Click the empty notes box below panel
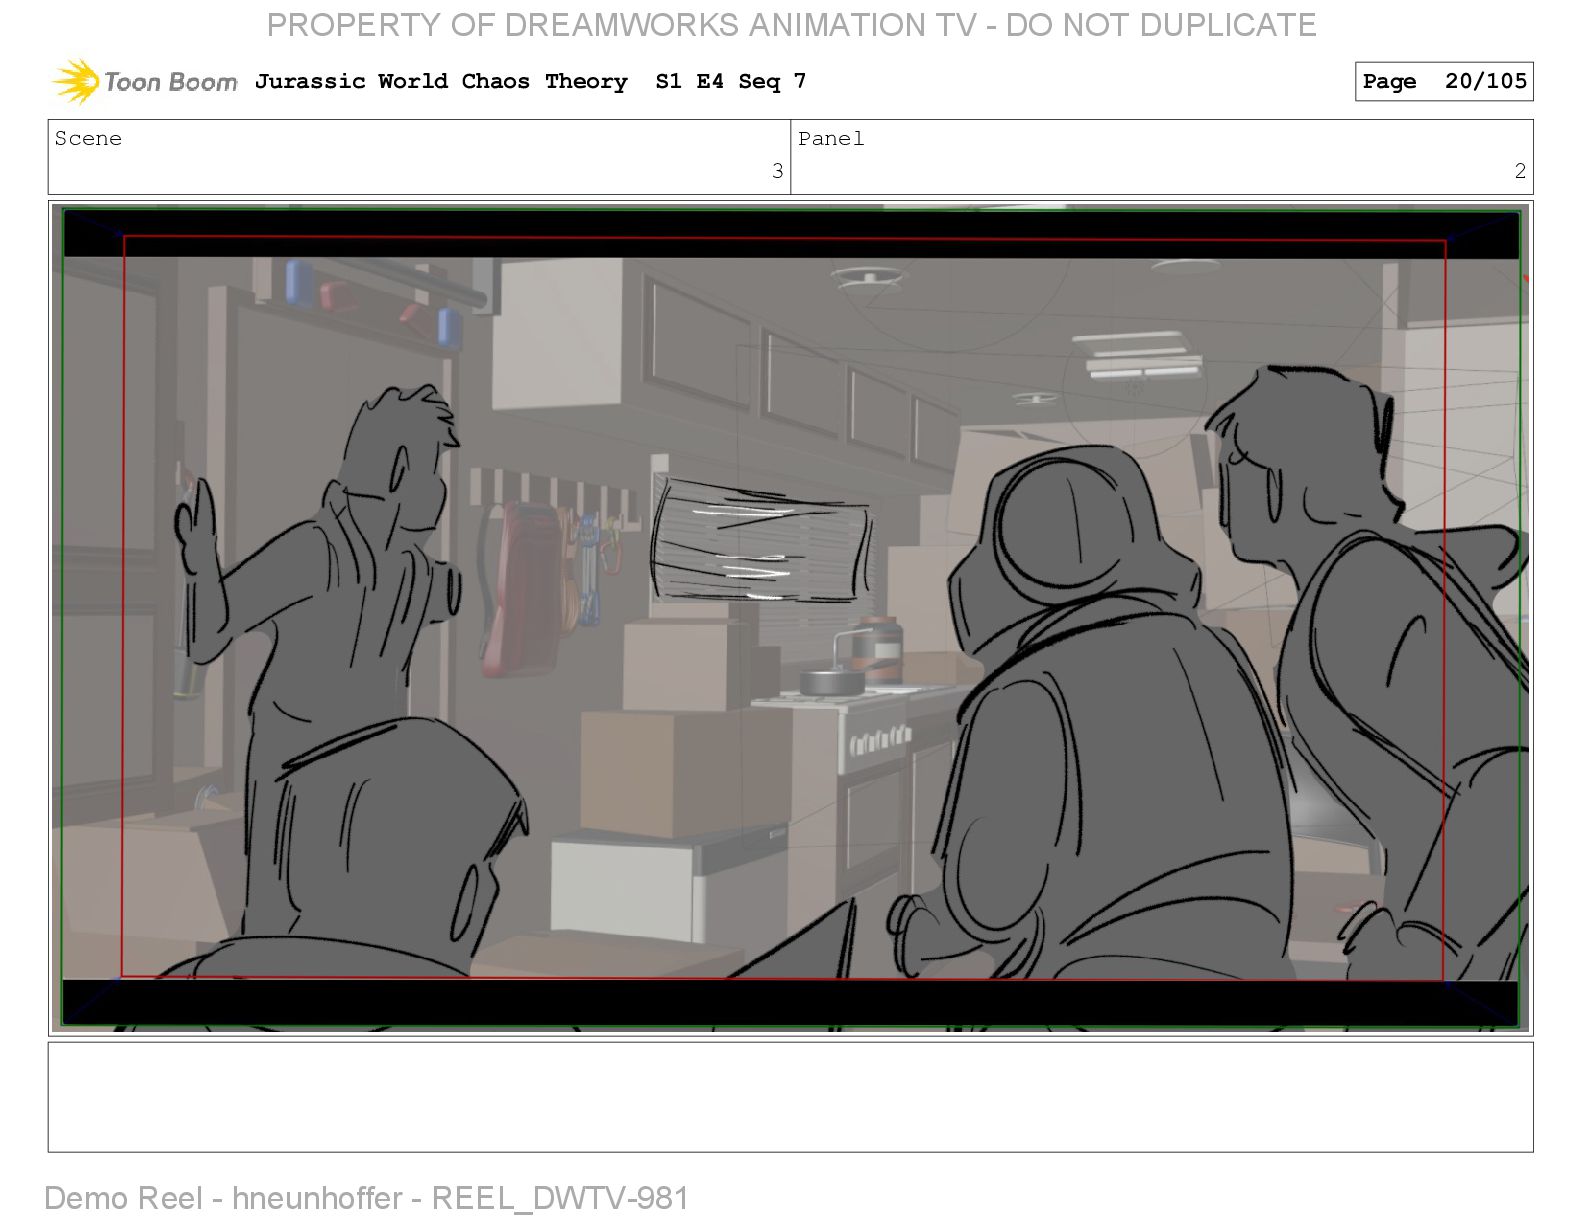The height and width of the screenshot is (1224, 1584). 790,1097
